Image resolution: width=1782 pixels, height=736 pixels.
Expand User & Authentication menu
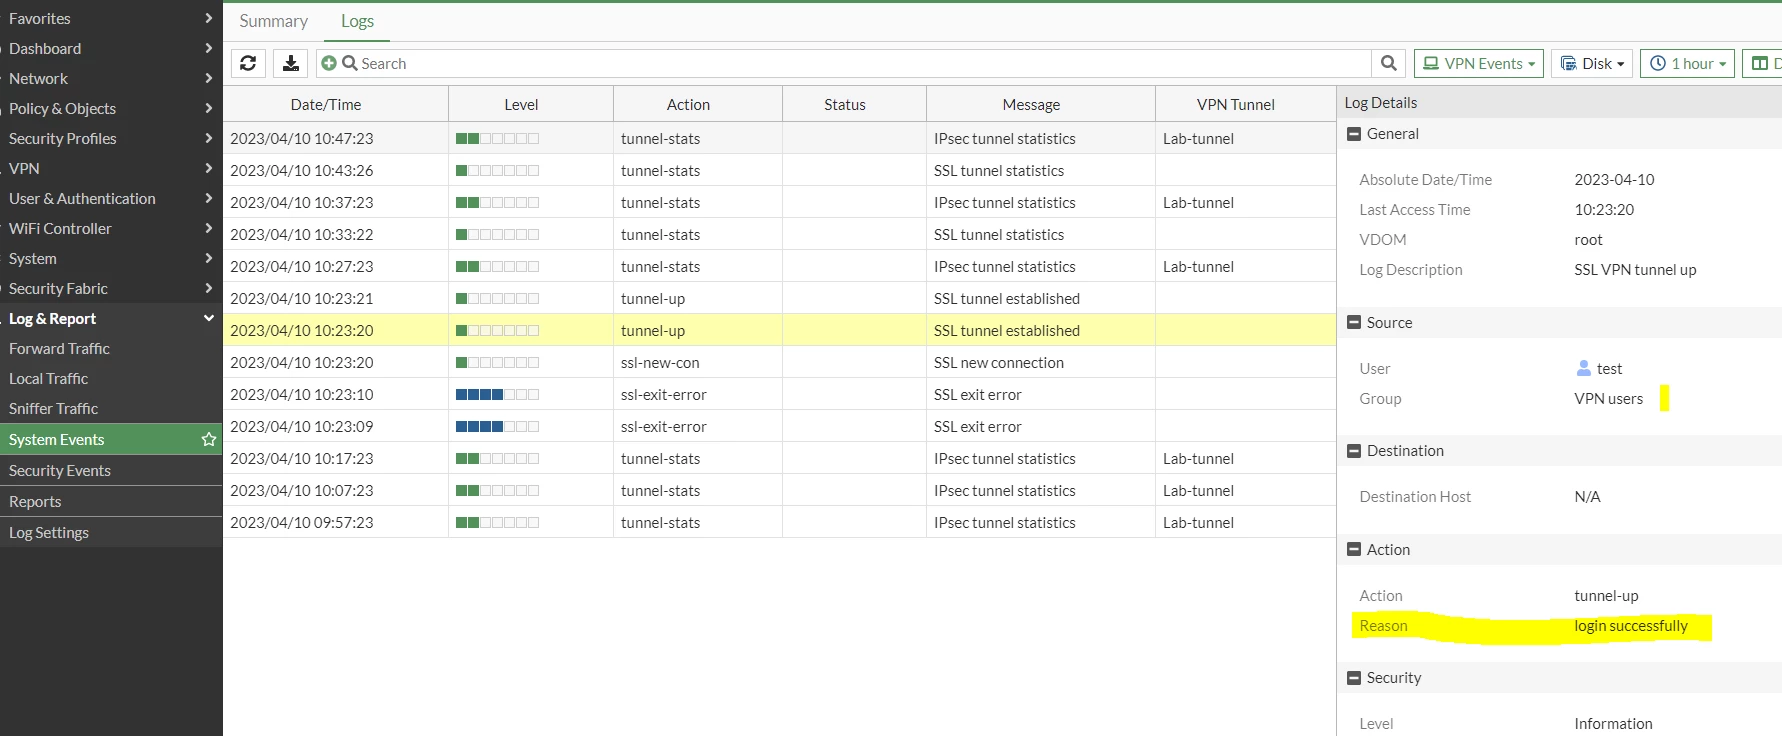click(x=111, y=198)
